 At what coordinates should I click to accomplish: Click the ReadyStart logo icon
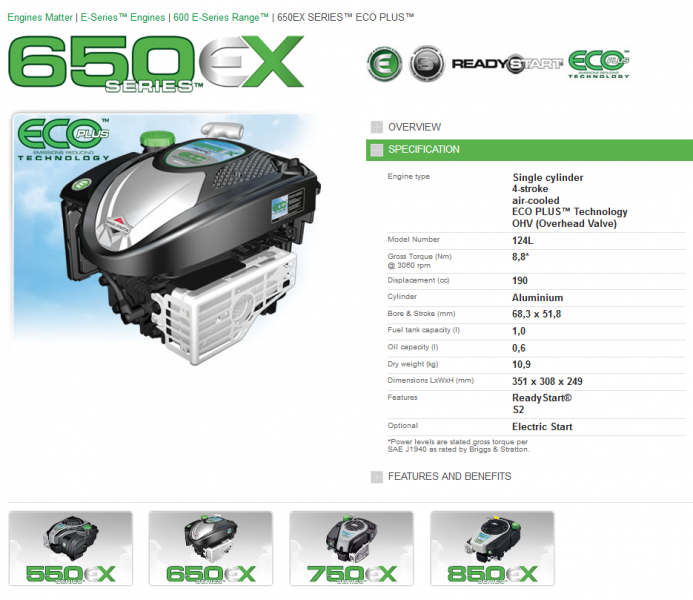507,64
